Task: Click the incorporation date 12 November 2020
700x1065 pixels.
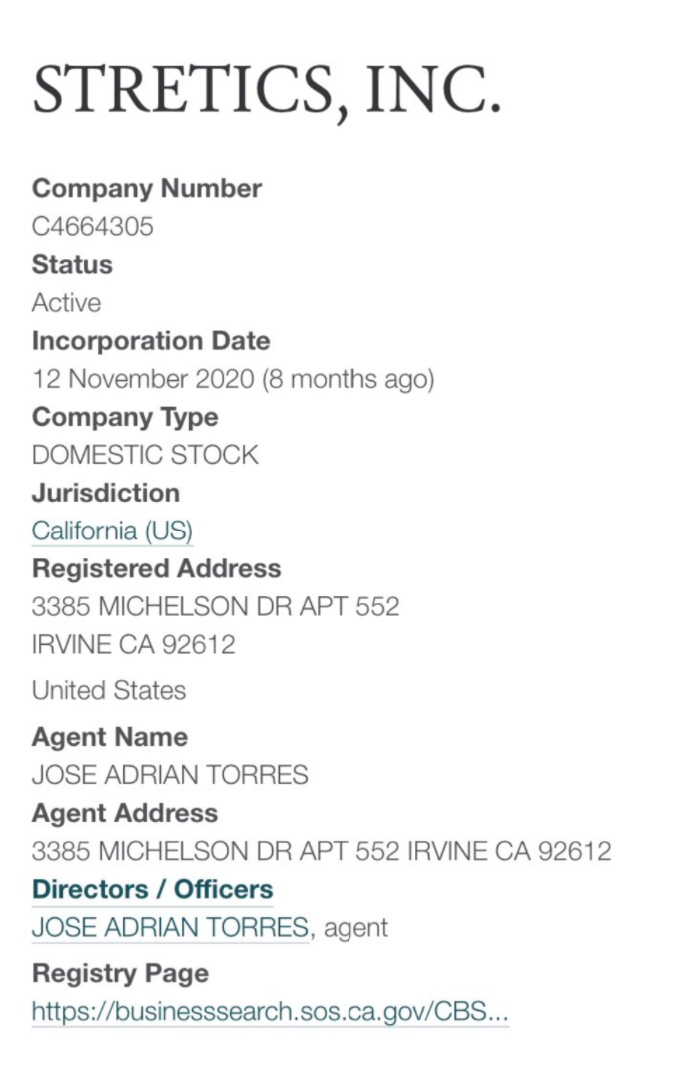Action: [143, 379]
